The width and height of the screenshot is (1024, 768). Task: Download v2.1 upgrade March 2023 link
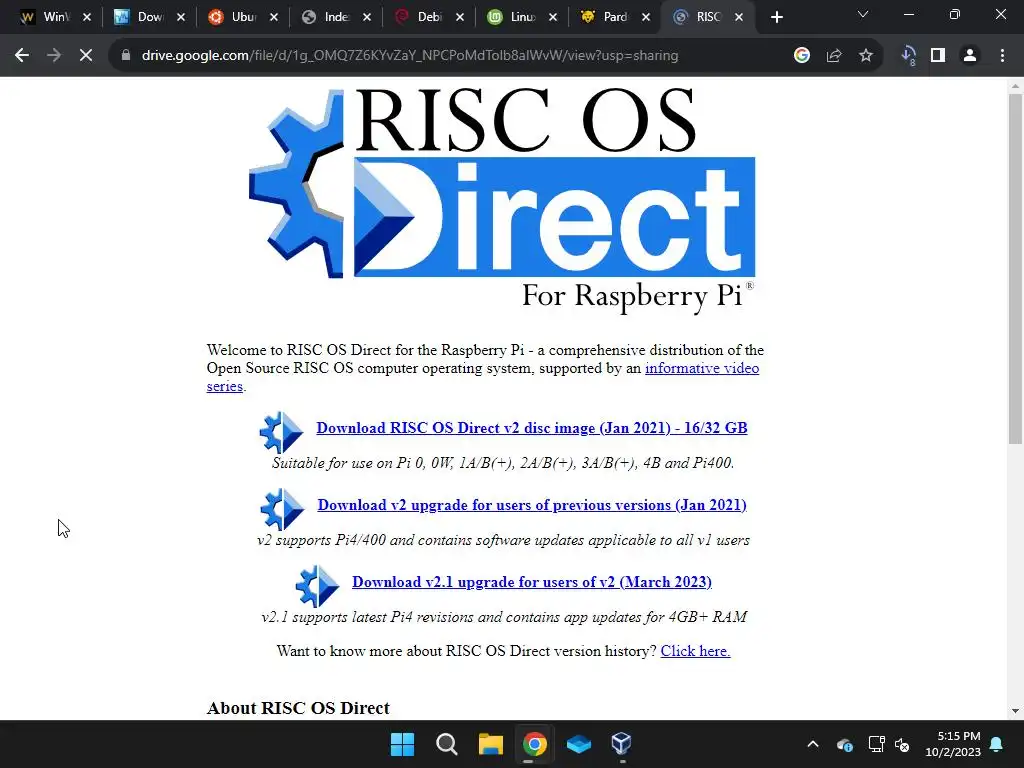tap(532, 582)
